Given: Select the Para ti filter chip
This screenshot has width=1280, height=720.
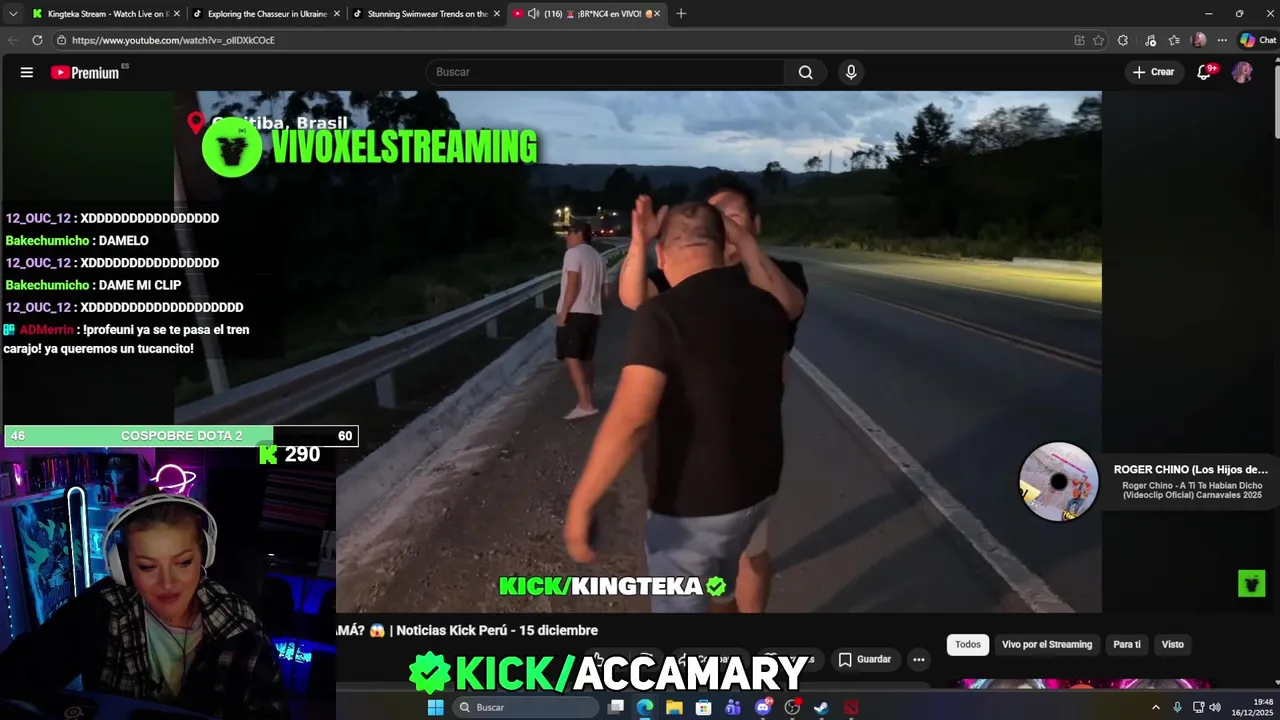Looking at the screenshot, I should tap(1127, 644).
